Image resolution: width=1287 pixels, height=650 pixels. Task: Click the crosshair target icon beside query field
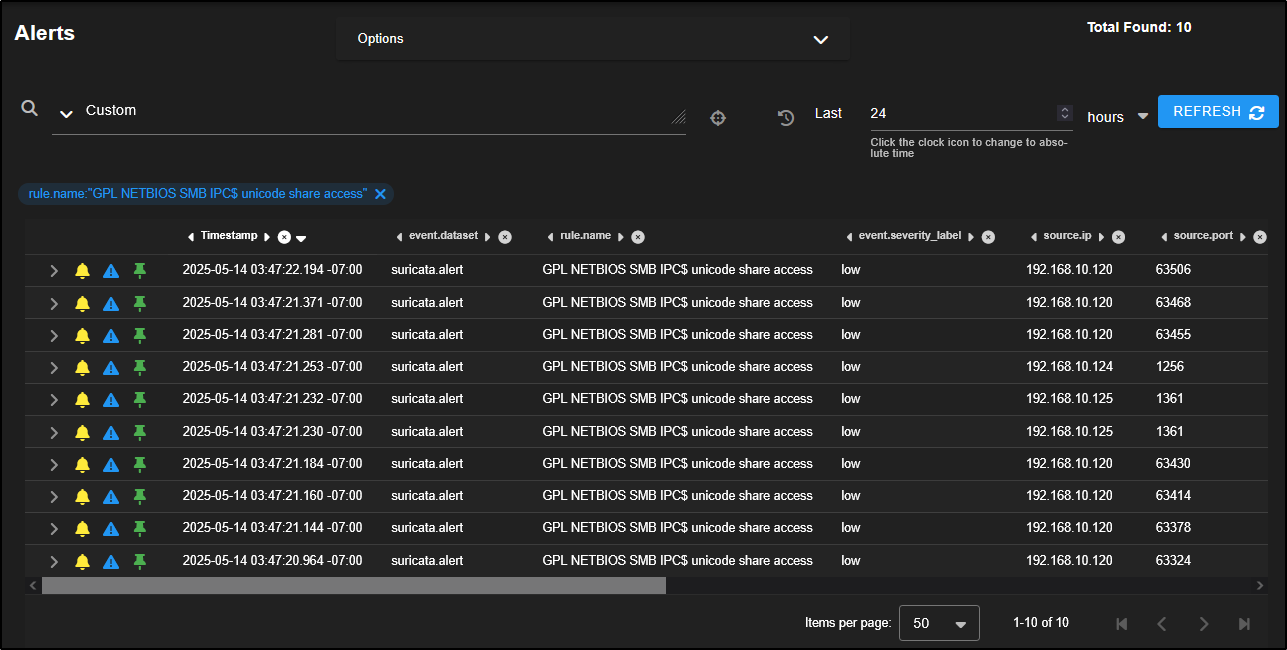point(717,118)
